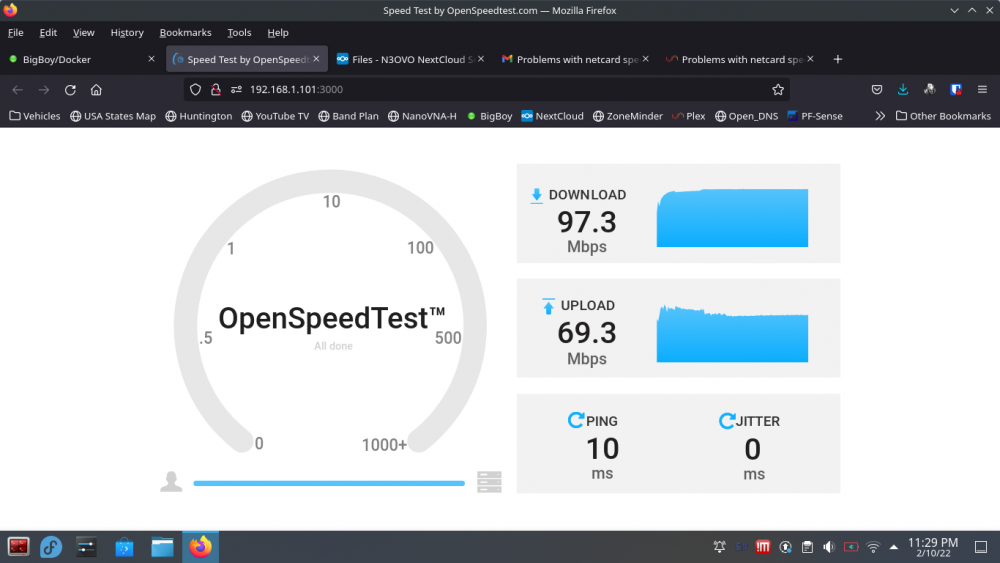Viewport: 1000px width, 563px height.
Task: Open the tracking protection shield icon
Action: (x=196, y=90)
